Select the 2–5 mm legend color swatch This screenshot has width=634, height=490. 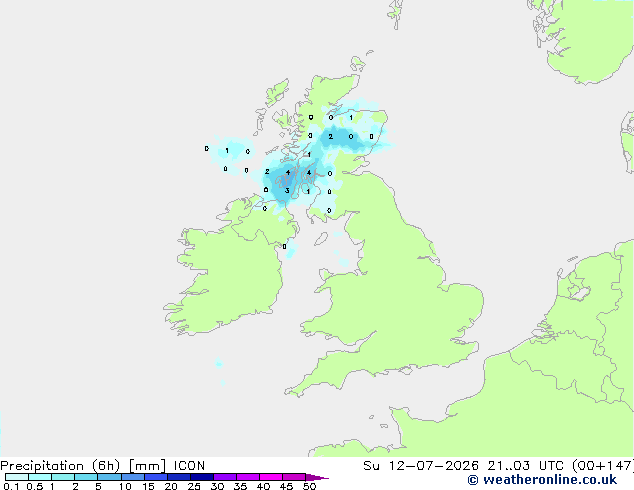86,477
